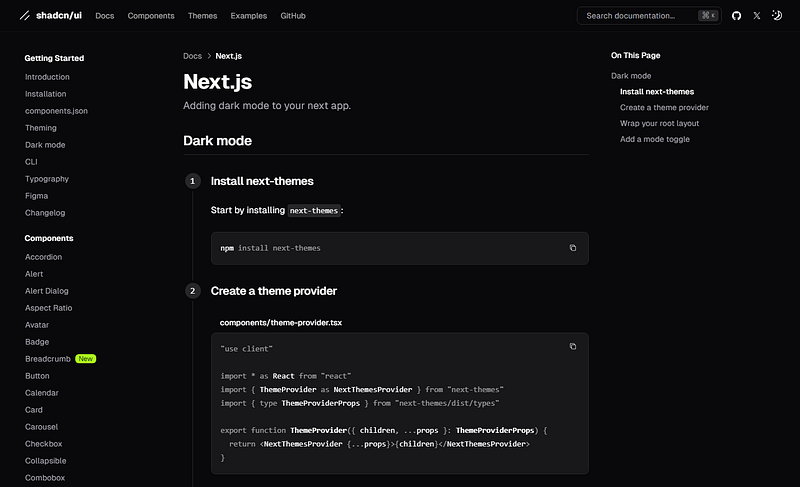Click the Next.js page title
The height and width of the screenshot is (487, 800).
click(217, 82)
